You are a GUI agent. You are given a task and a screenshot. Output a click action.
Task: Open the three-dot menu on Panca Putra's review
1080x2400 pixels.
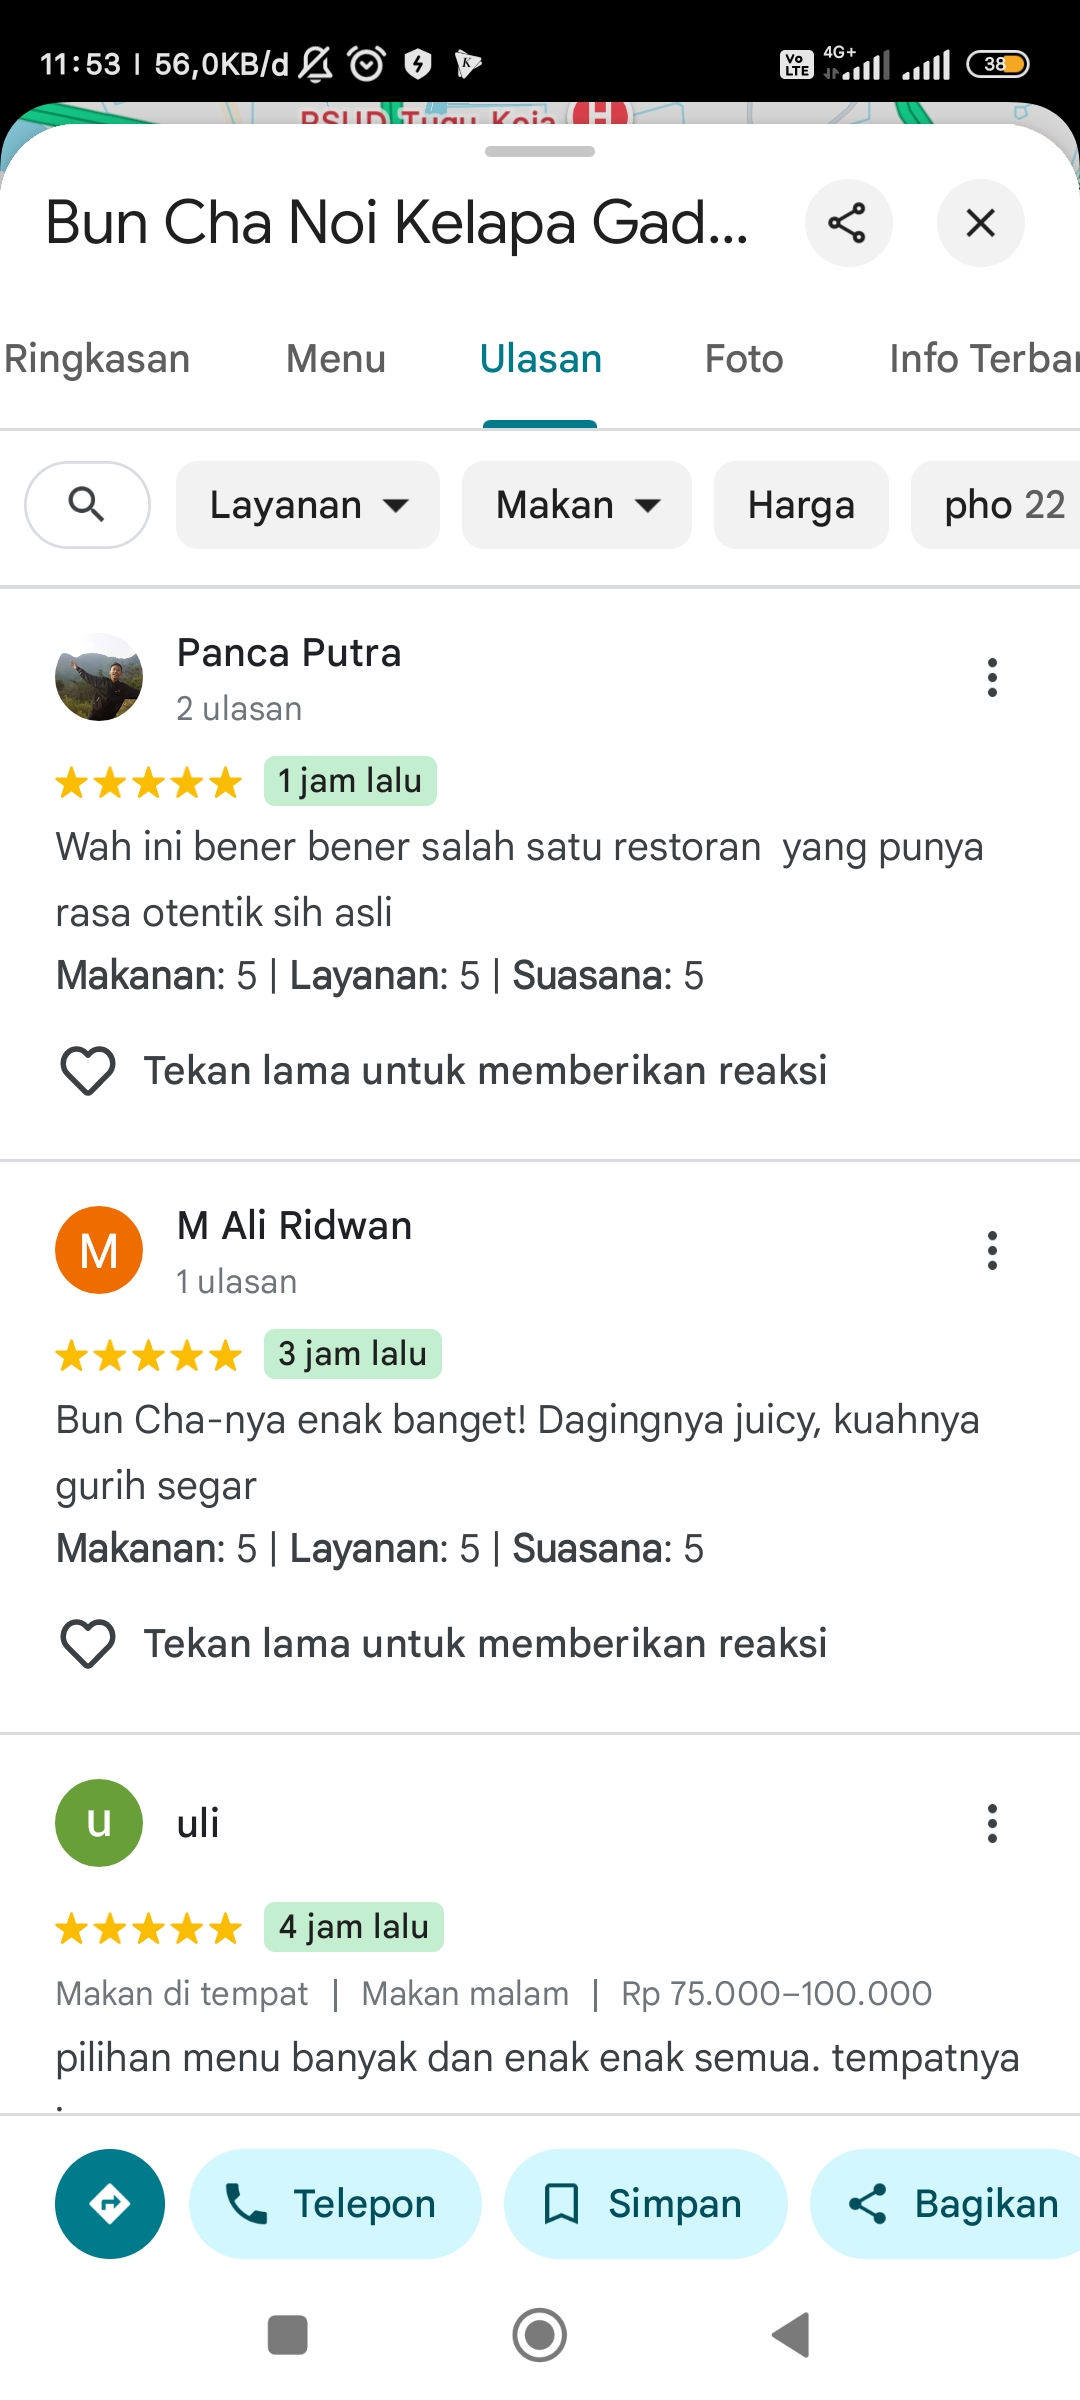click(992, 677)
